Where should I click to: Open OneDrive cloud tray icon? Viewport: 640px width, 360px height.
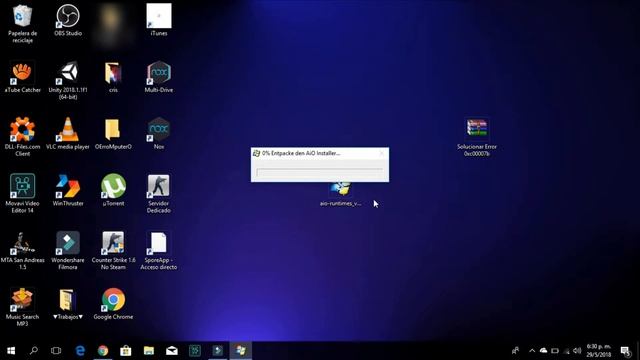point(543,351)
